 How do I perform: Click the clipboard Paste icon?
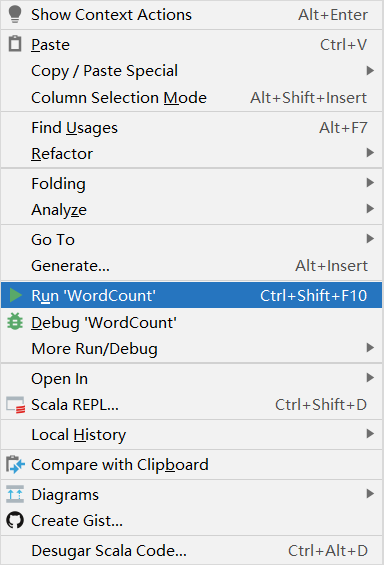15,44
